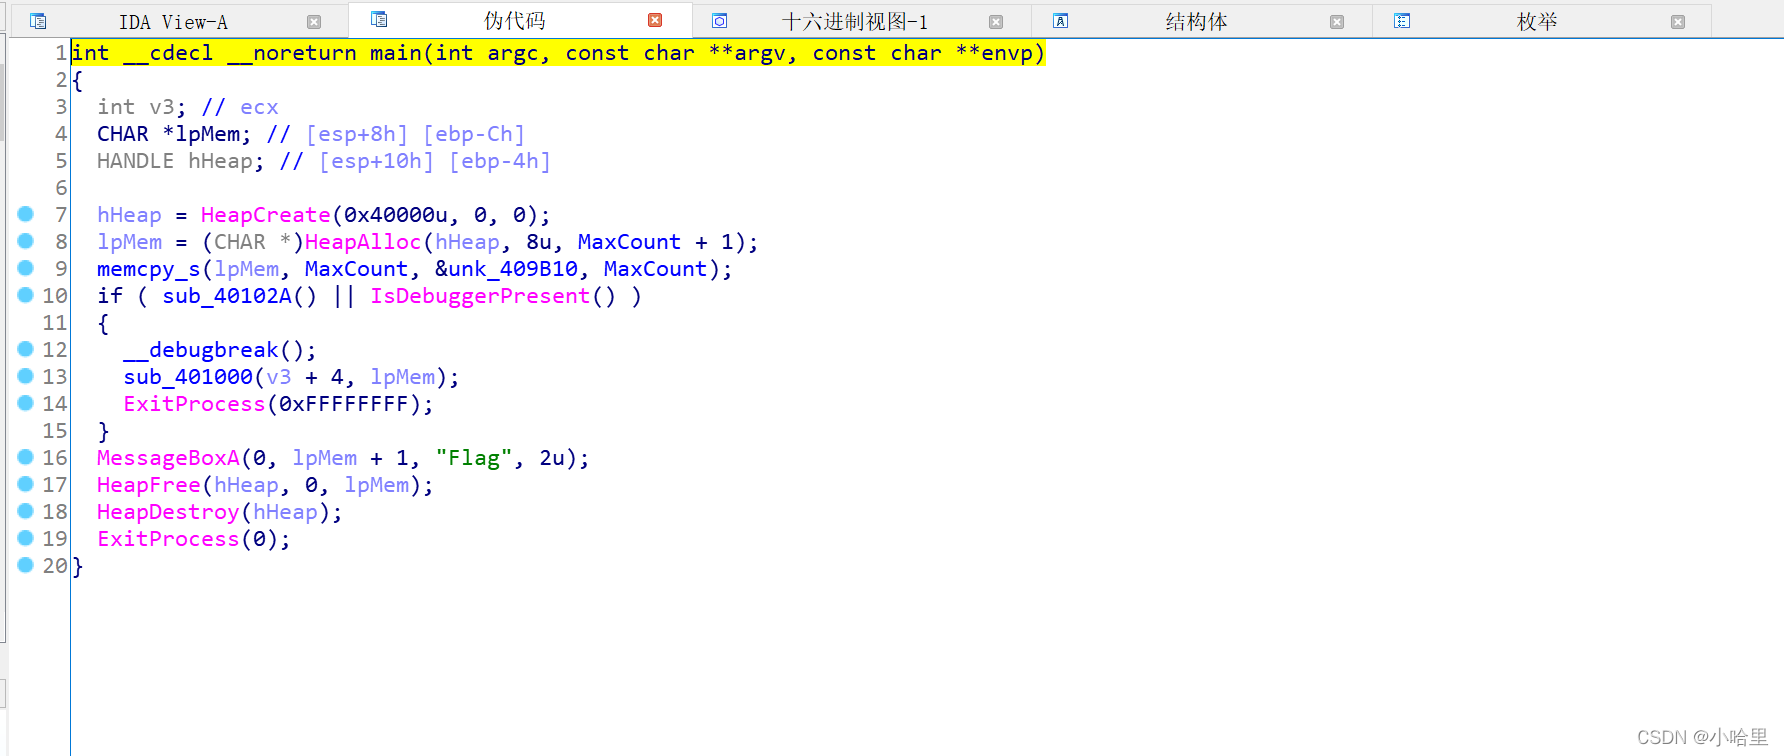
Task: Click line number 15 in the gutter
Action: pos(55,431)
